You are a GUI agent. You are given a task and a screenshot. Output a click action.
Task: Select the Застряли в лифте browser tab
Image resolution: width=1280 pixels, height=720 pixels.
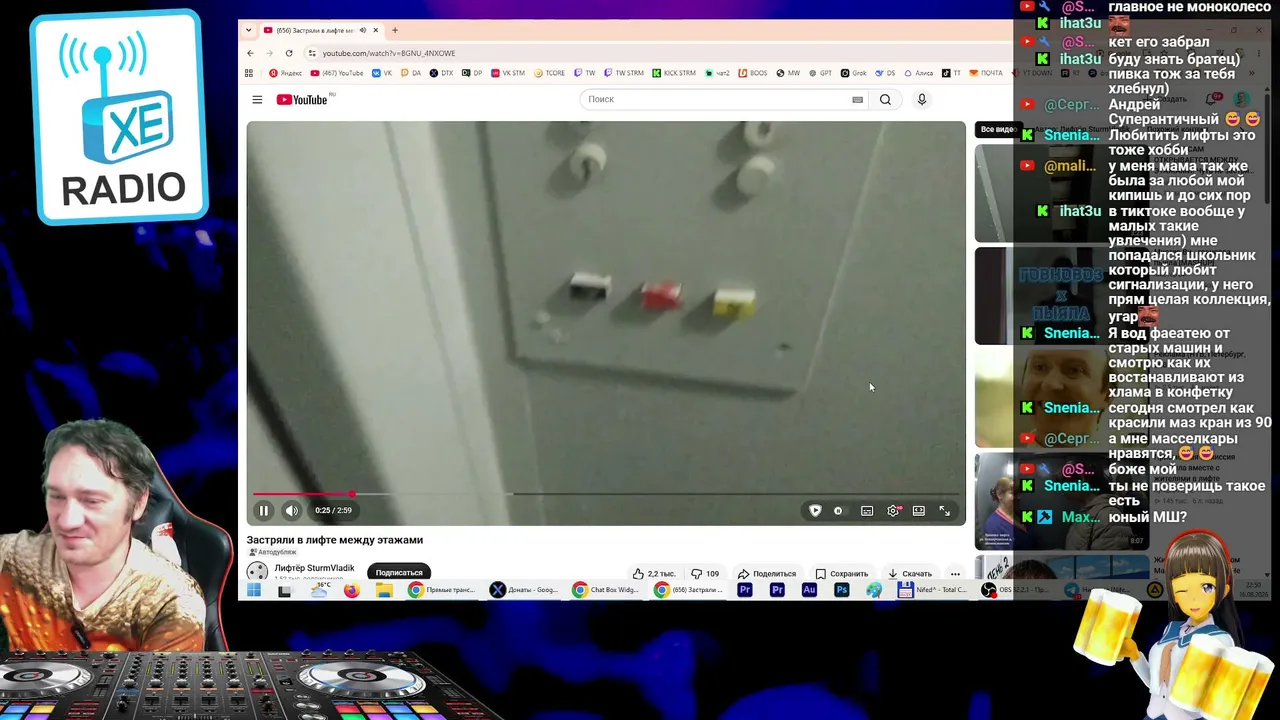point(320,30)
